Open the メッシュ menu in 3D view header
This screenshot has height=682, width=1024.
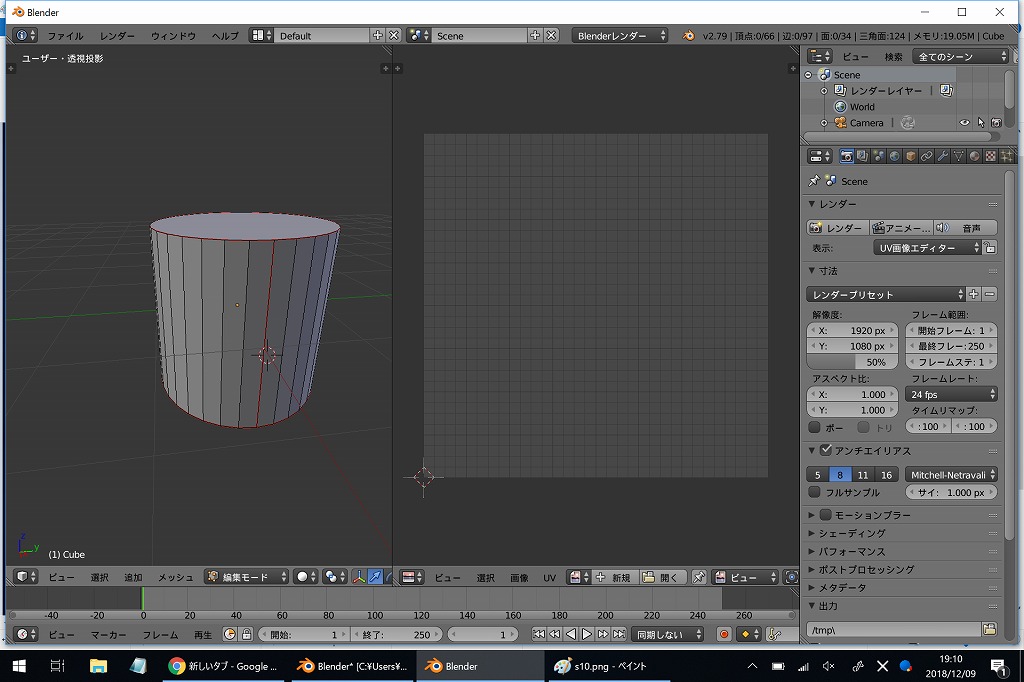coord(175,577)
